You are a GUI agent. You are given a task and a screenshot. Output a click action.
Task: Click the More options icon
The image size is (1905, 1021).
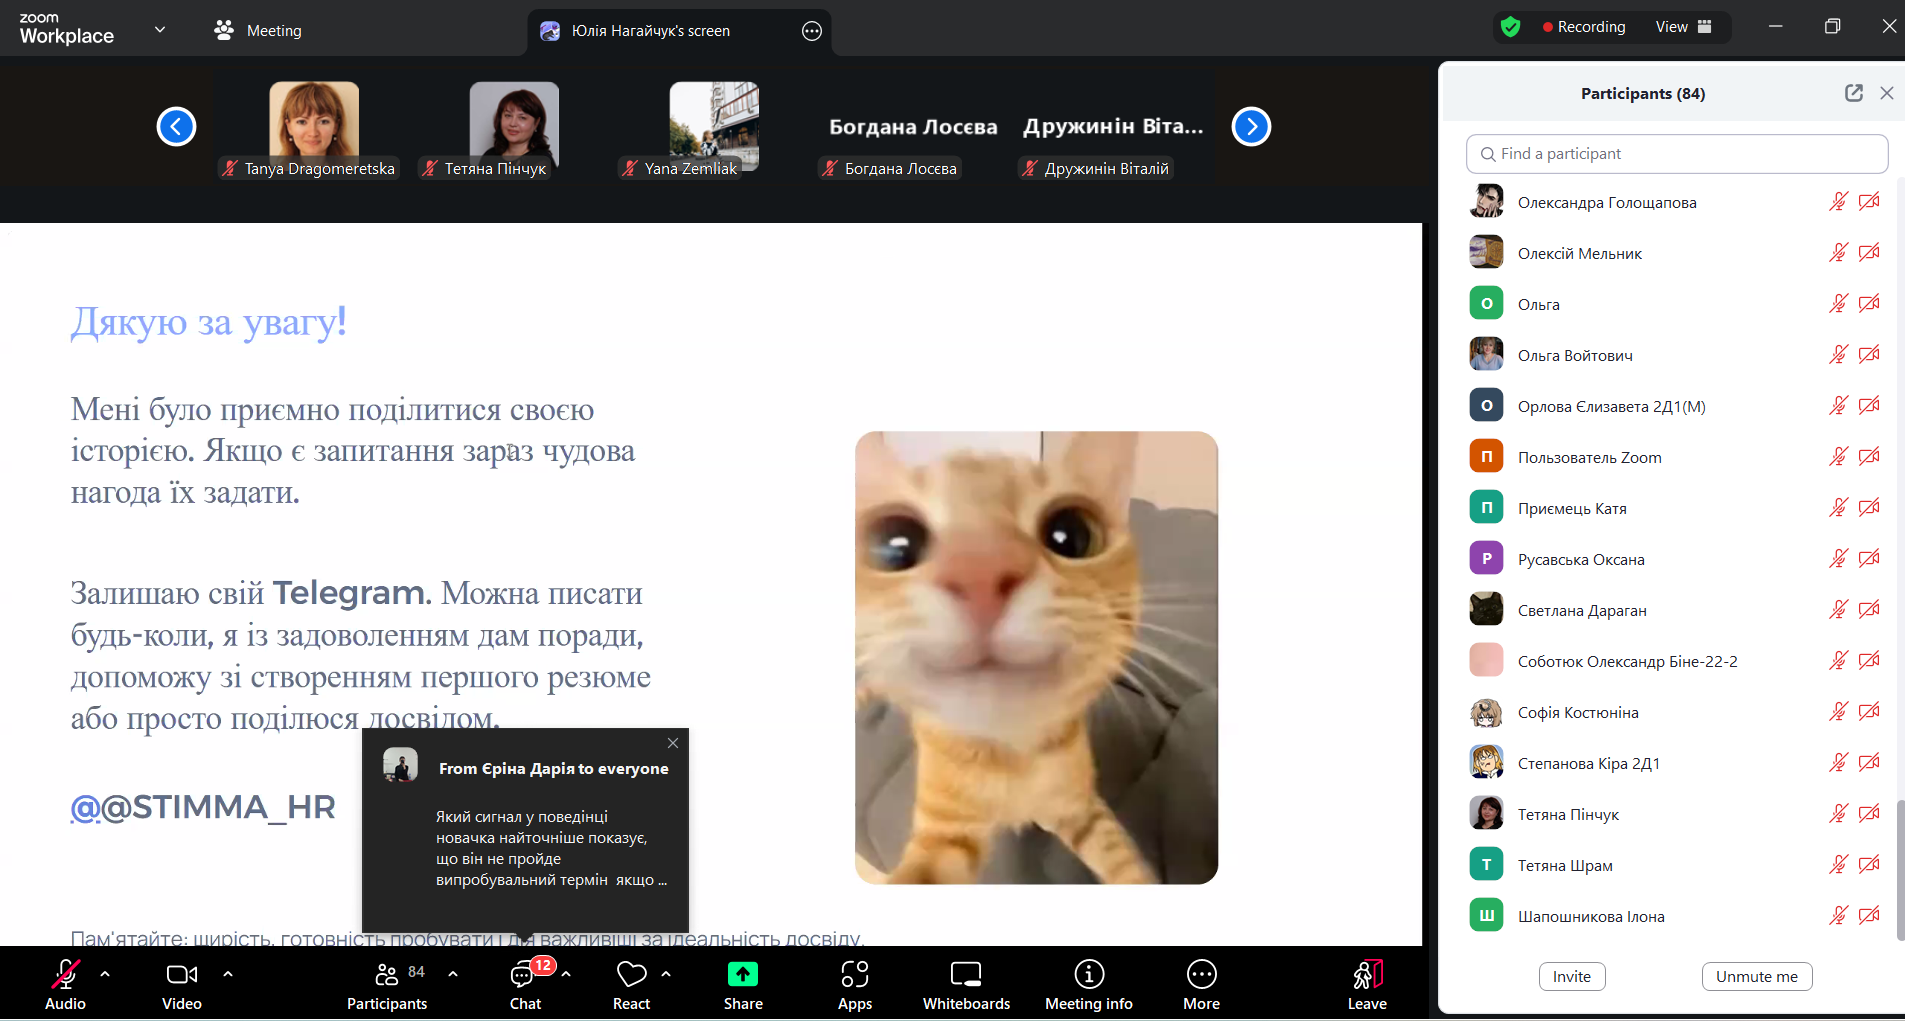point(1201,975)
